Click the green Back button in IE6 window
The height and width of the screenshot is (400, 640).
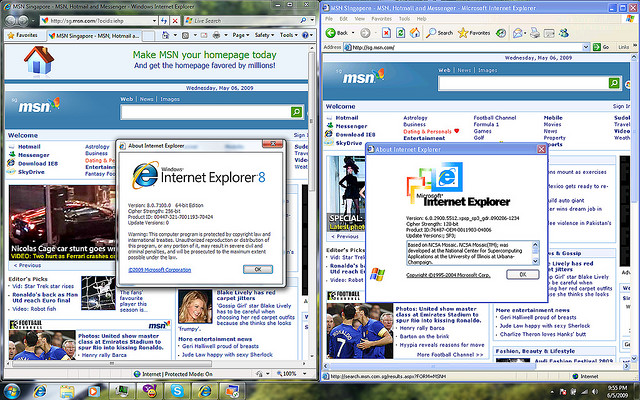tap(337, 33)
